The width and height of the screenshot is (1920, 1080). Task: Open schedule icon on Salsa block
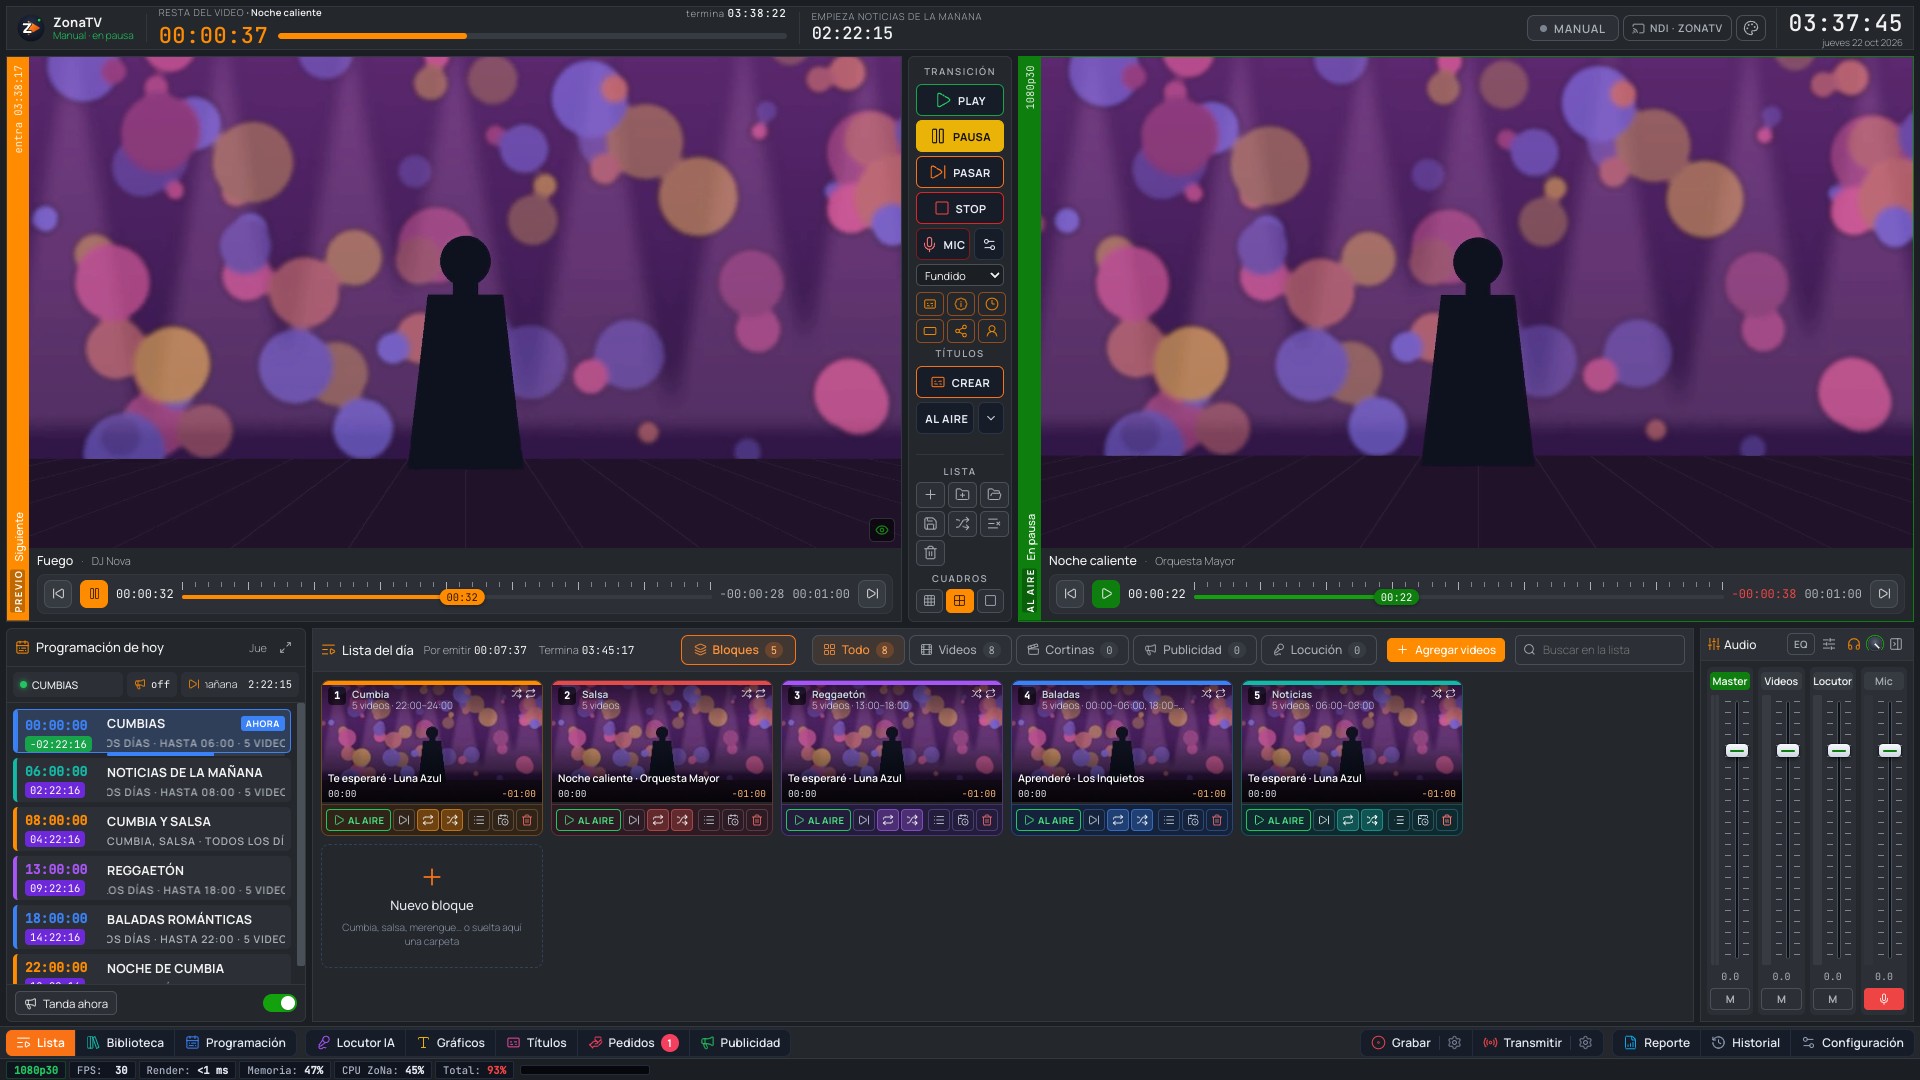click(x=733, y=820)
